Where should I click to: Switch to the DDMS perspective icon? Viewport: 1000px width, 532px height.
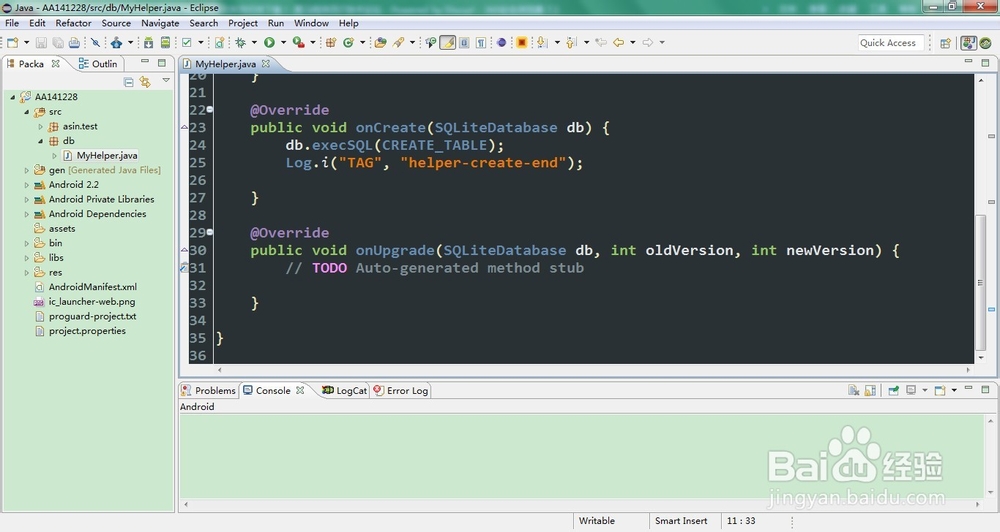985,43
